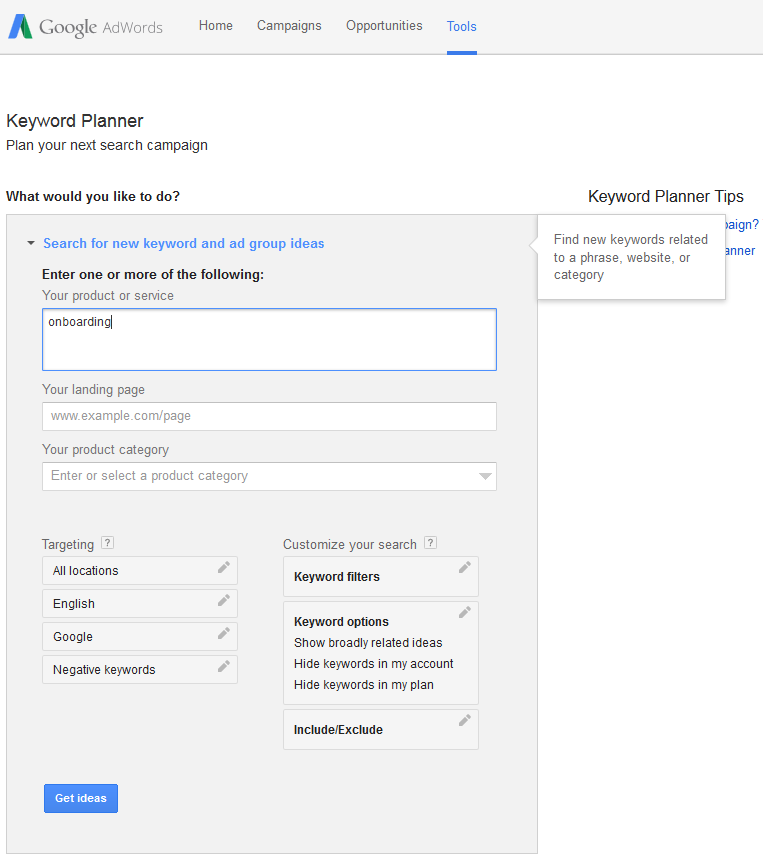Click the Keyword Planner page title
The height and width of the screenshot is (860, 763).
coord(75,121)
